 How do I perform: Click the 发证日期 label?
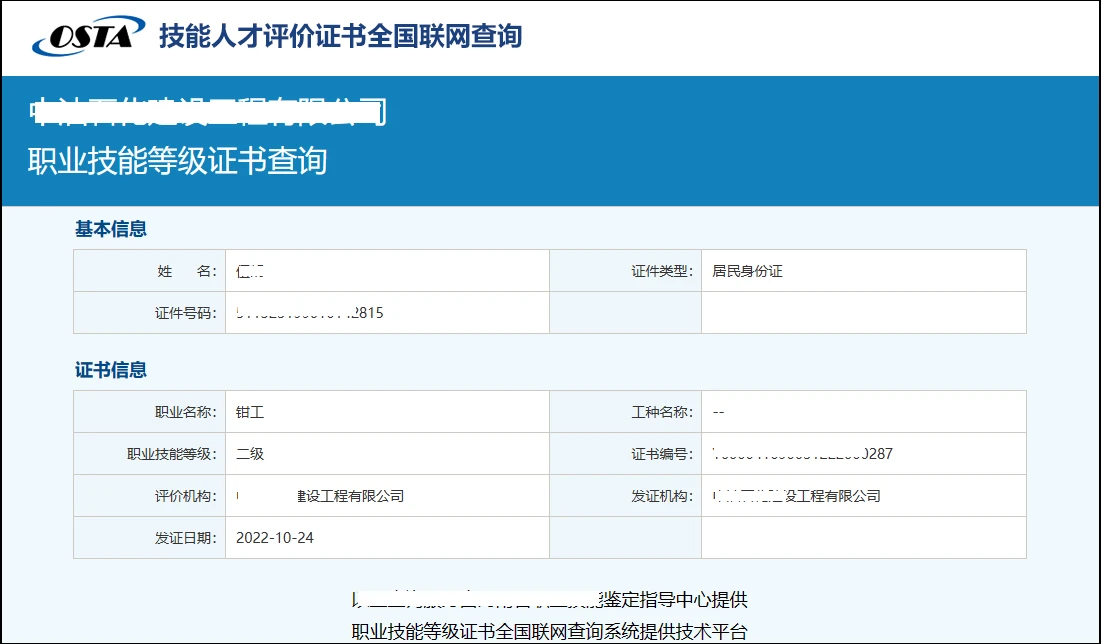tap(186, 538)
